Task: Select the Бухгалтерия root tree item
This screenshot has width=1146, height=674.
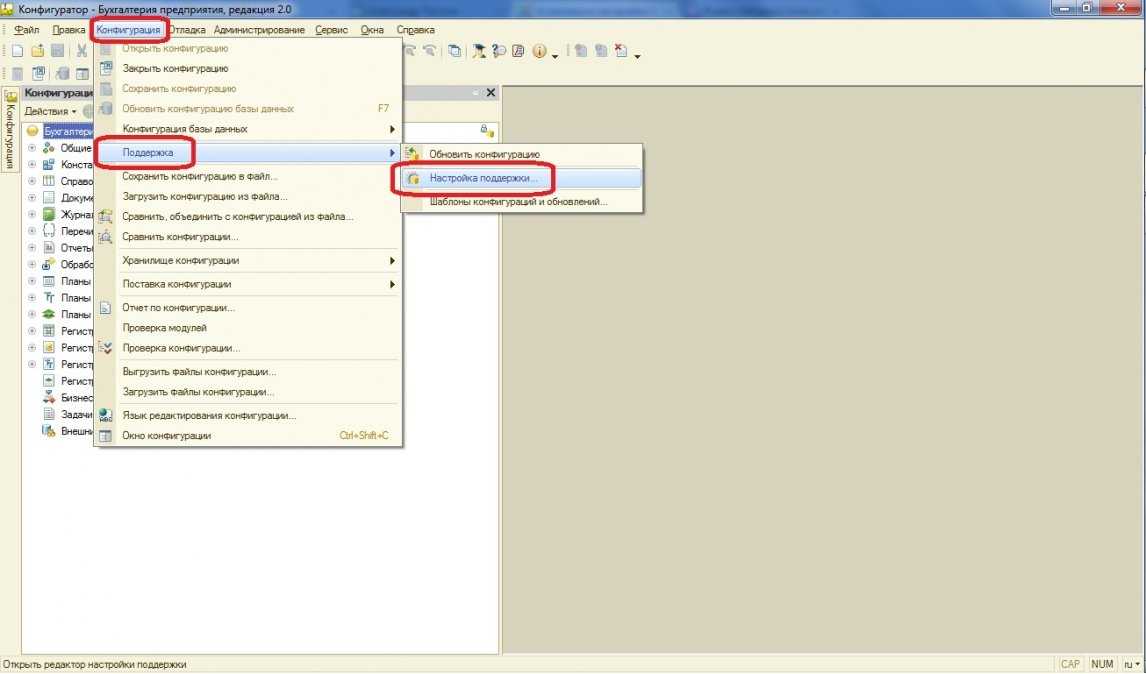Action: [x=67, y=131]
